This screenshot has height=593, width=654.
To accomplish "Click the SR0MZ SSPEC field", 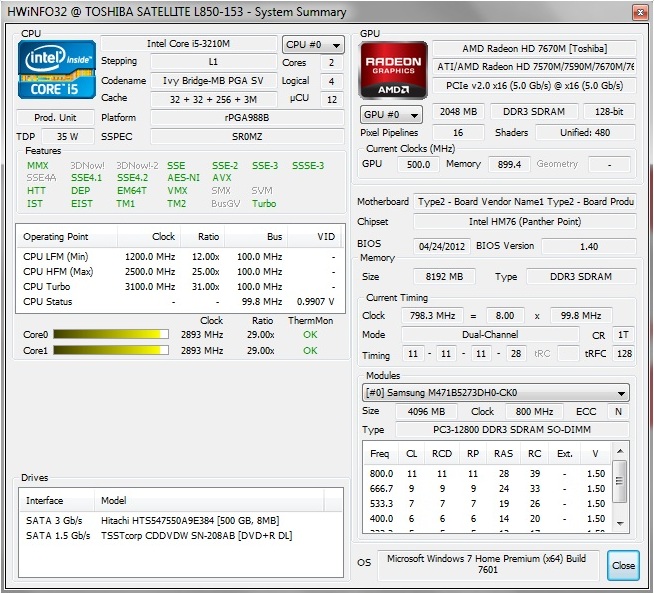I will click(x=247, y=136).
